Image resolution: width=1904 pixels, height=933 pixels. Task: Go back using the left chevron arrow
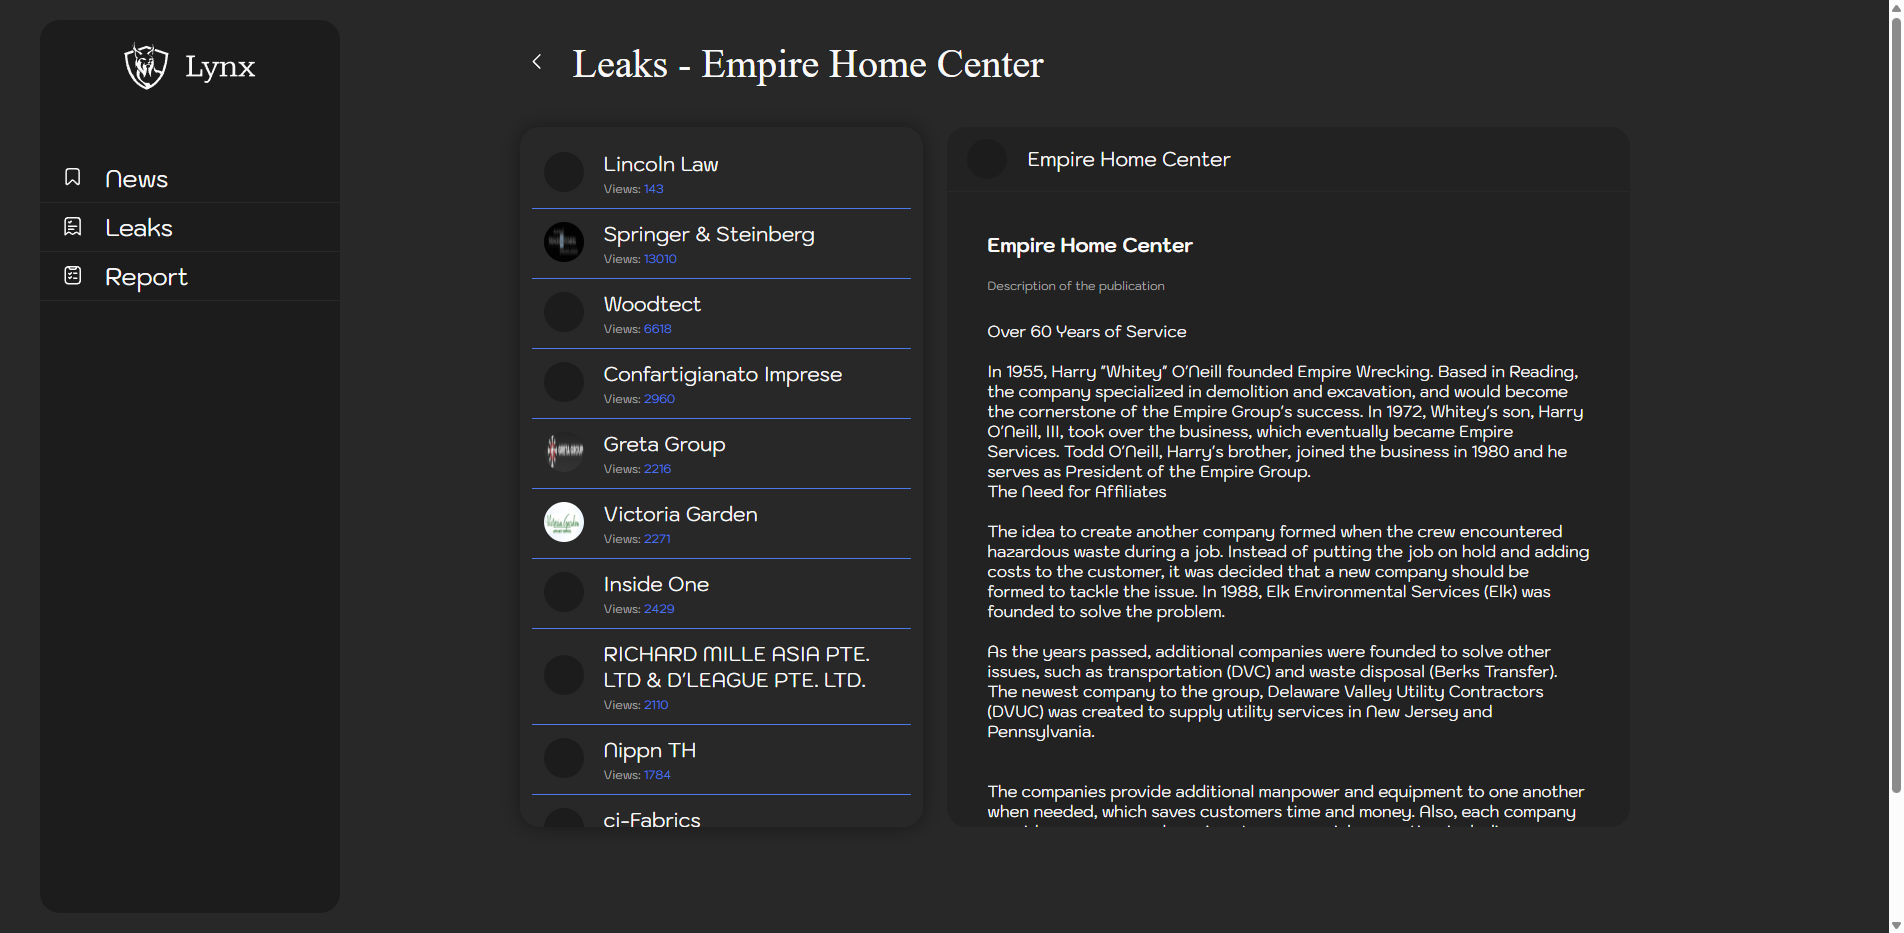[537, 62]
